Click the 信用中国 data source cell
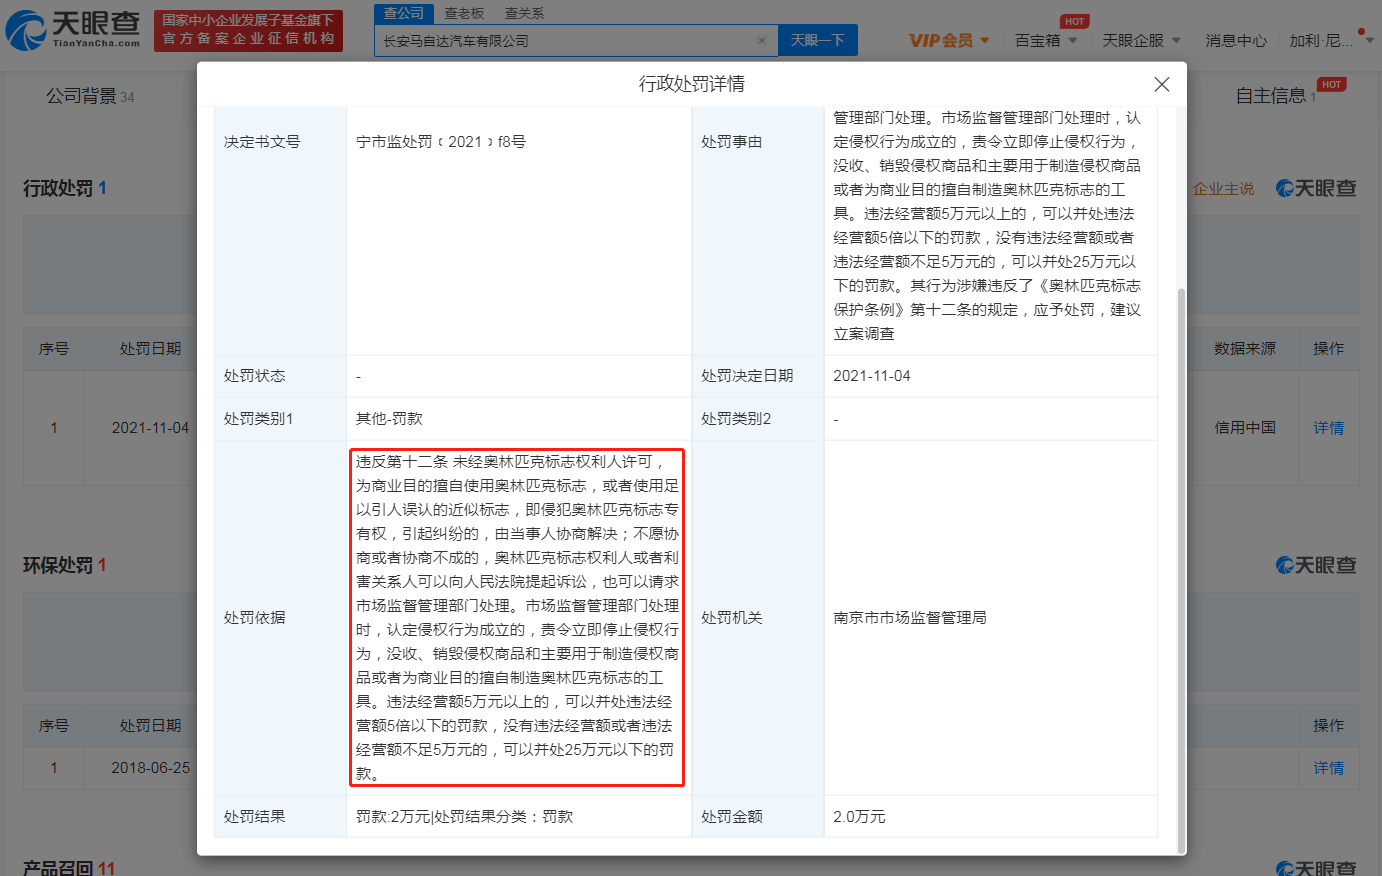 (1245, 428)
